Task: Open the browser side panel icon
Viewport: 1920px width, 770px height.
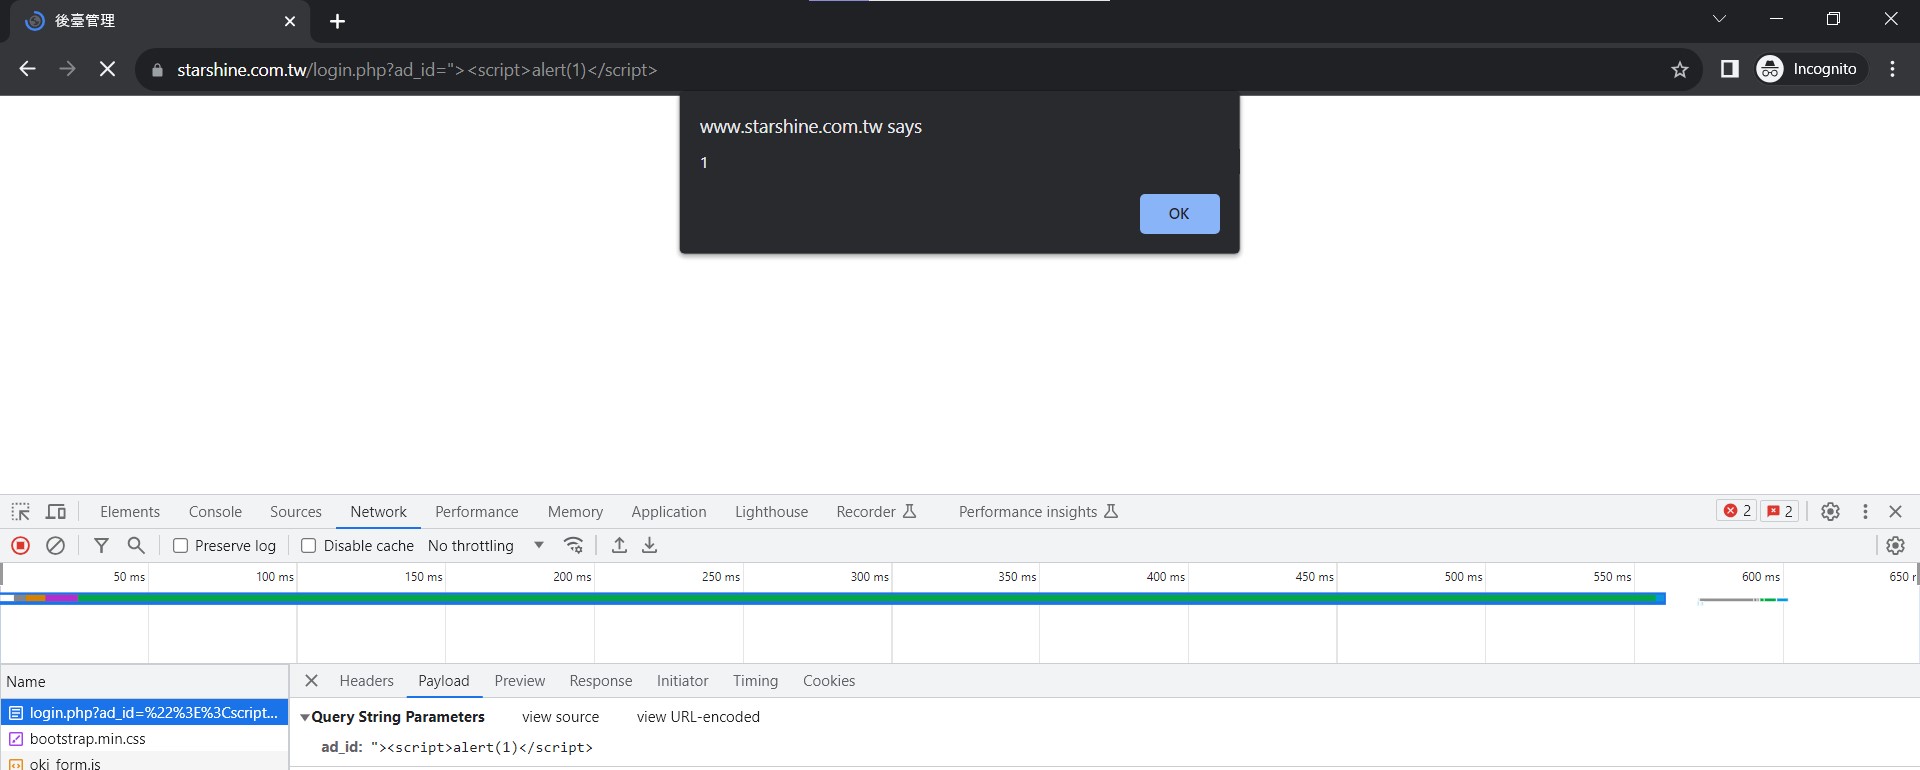Action: tap(1730, 69)
